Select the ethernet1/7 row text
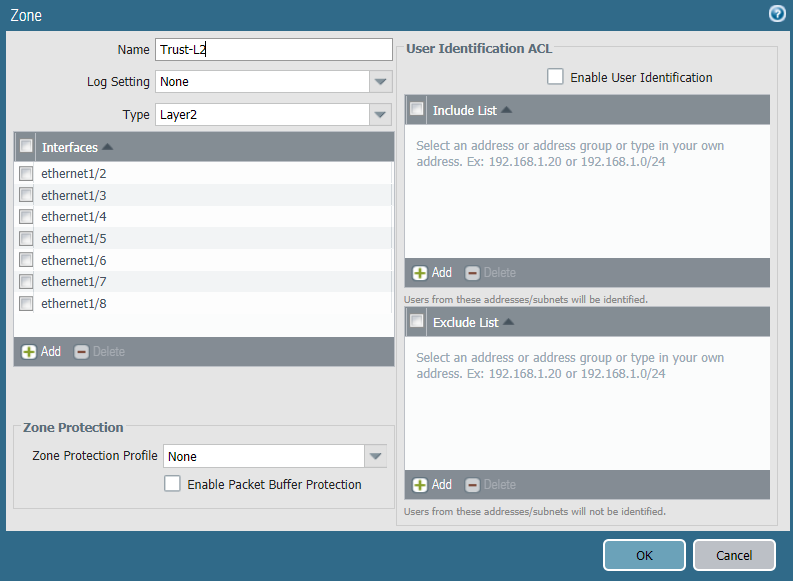 (74, 281)
